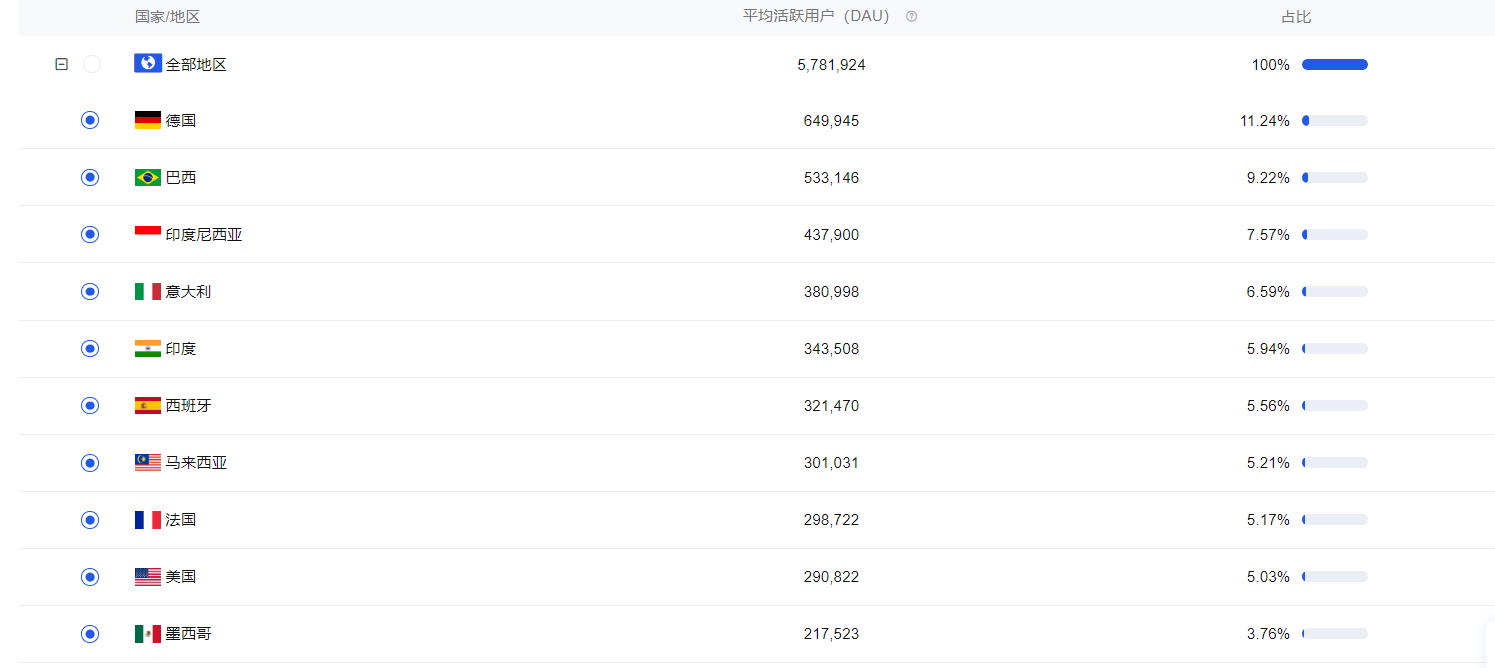Click the Indonesia flag icon

pos(147,235)
